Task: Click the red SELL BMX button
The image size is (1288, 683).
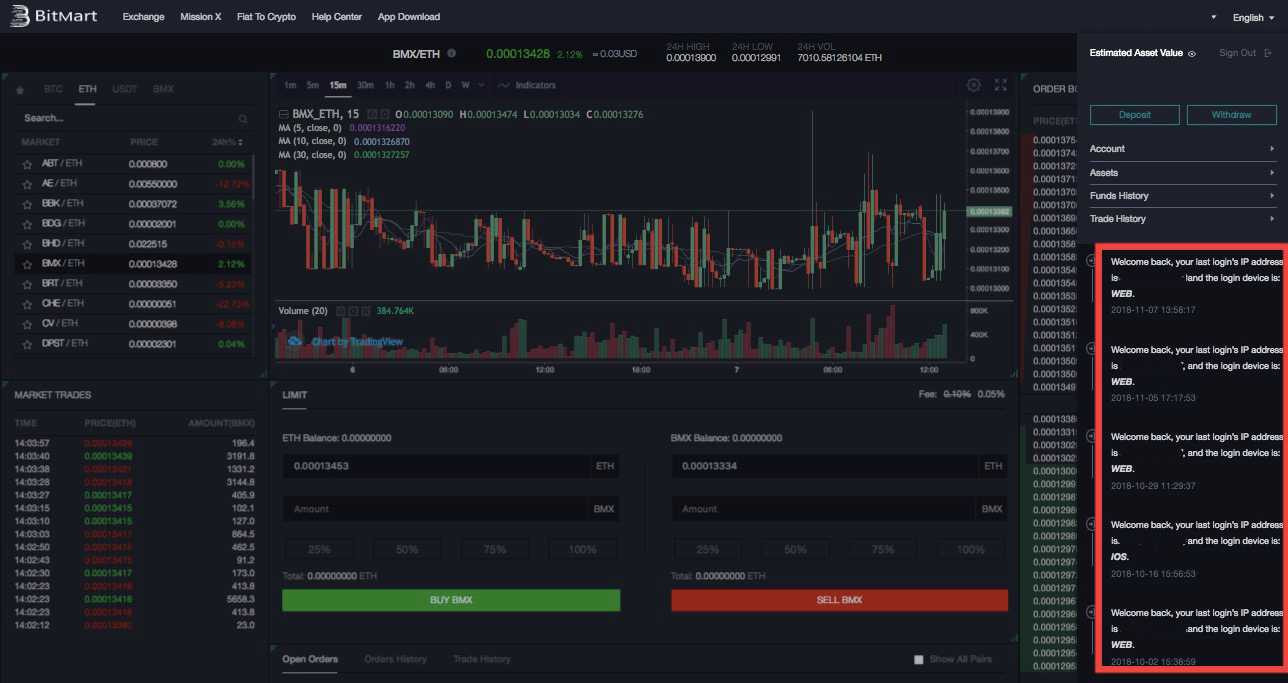Action: pyautogui.click(x=839, y=600)
